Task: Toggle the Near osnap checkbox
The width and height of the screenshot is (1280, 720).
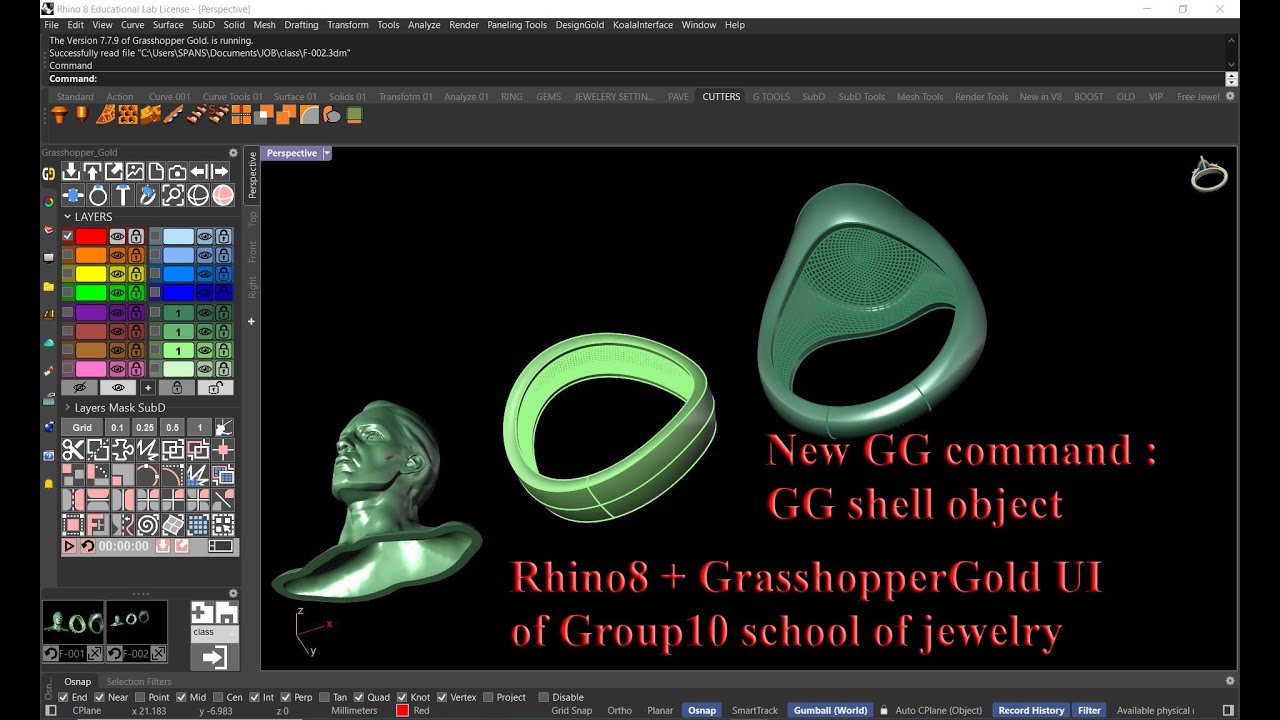Action: [x=99, y=697]
